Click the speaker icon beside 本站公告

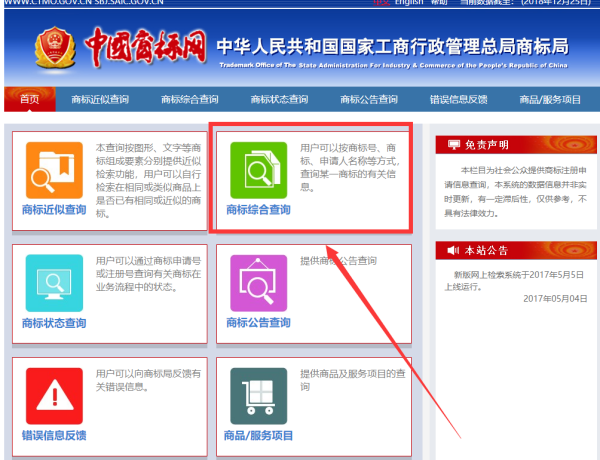pyautogui.click(x=453, y=250)
